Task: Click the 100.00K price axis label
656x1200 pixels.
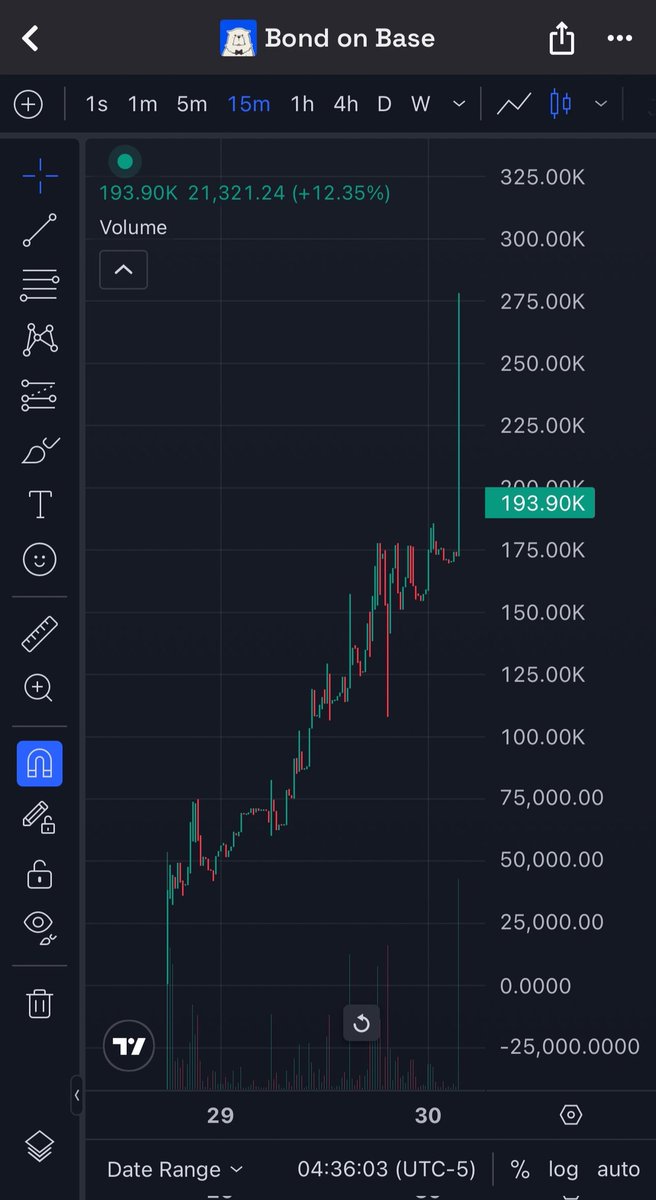Action: (x=543, y=736)
